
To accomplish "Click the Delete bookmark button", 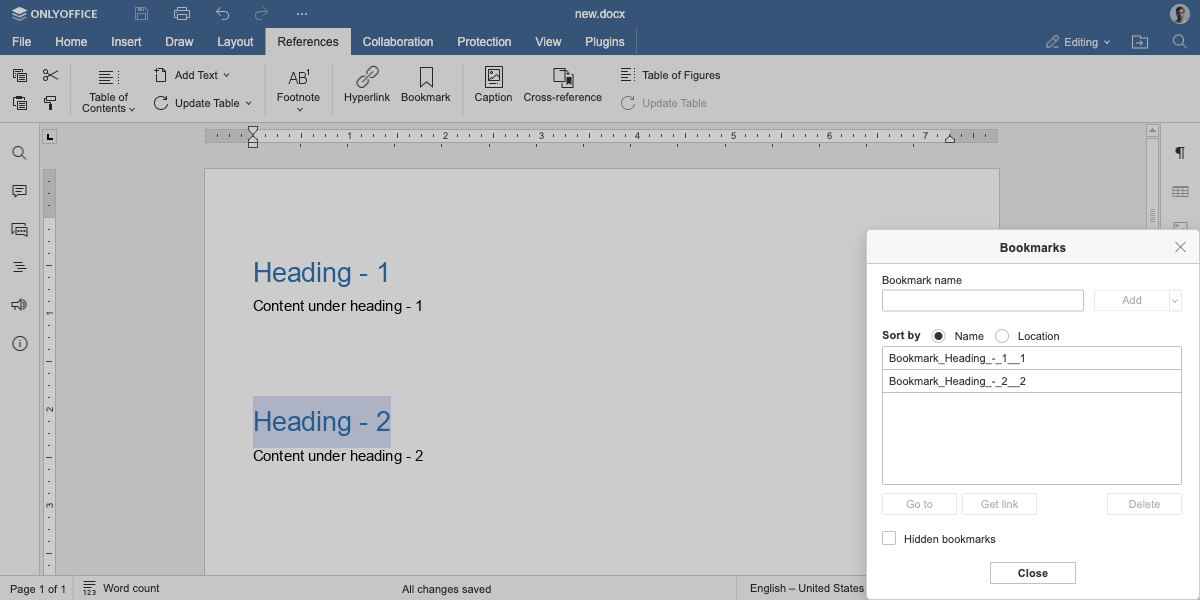I will 1144,504.
